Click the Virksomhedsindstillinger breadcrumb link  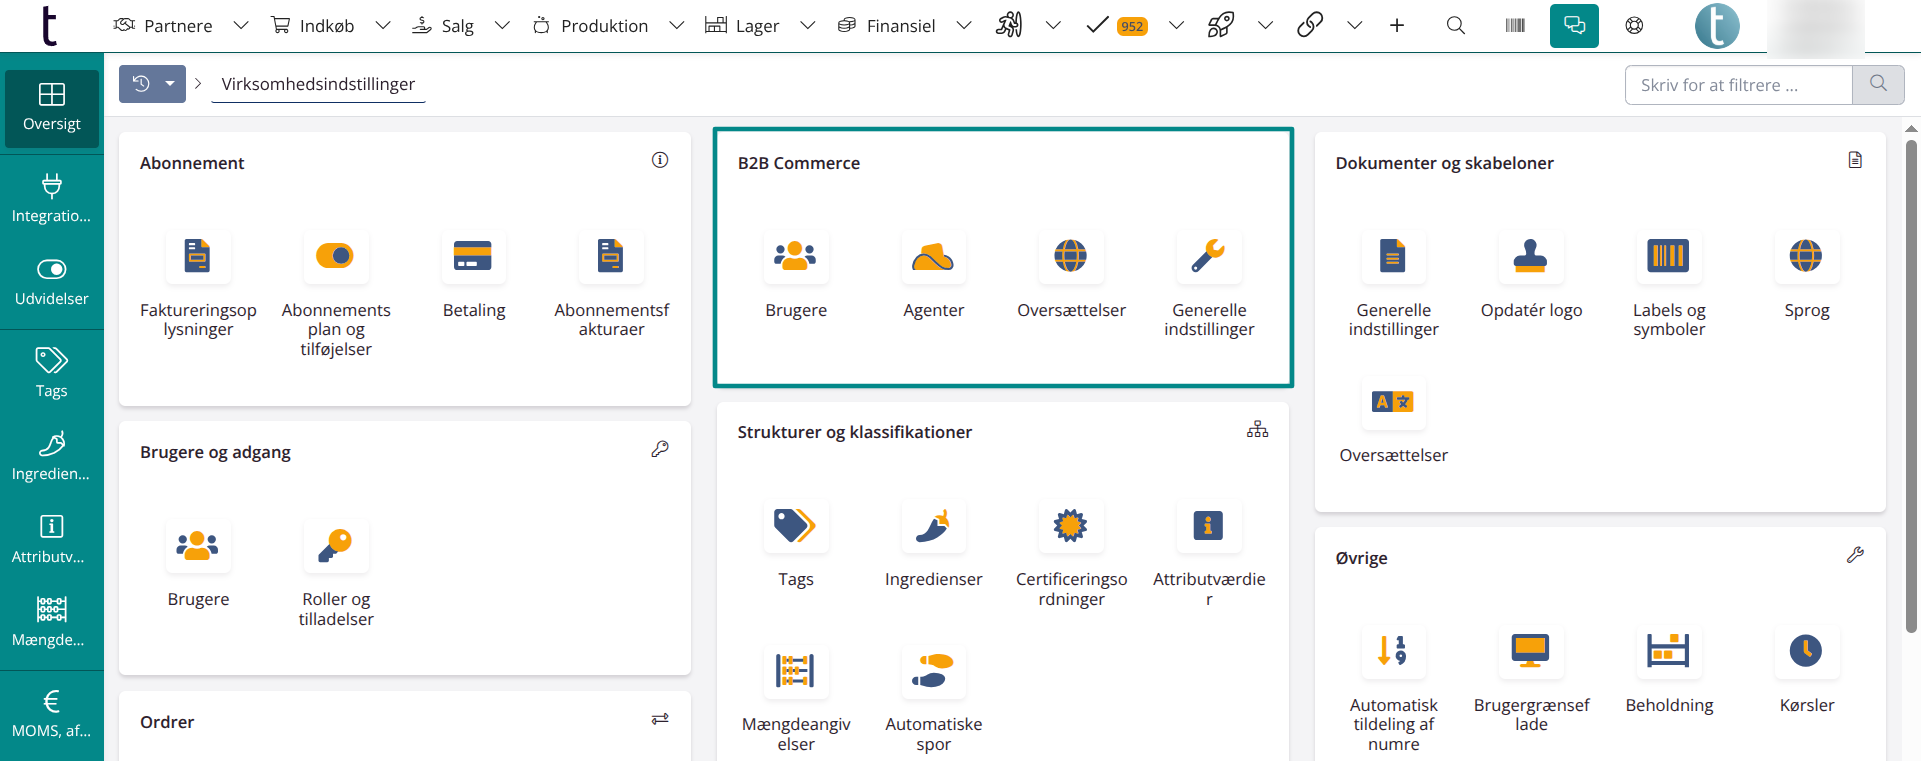(318, 84)
